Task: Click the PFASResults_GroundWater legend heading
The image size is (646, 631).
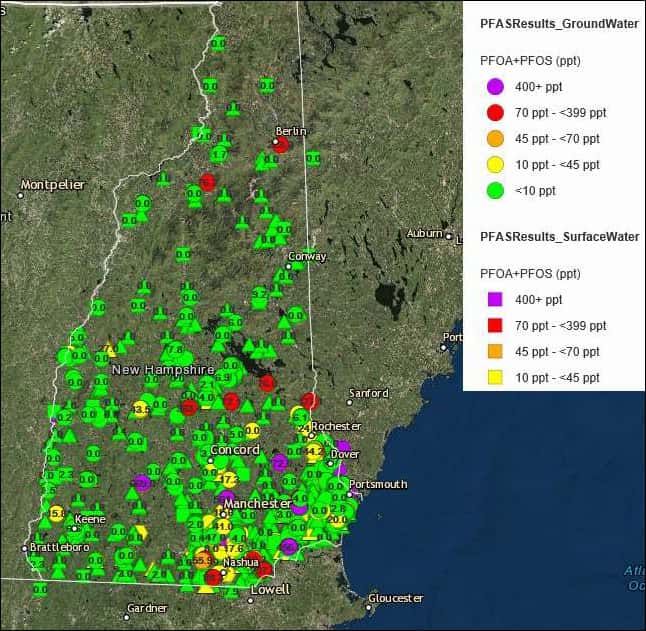Action: pos(559,24)
